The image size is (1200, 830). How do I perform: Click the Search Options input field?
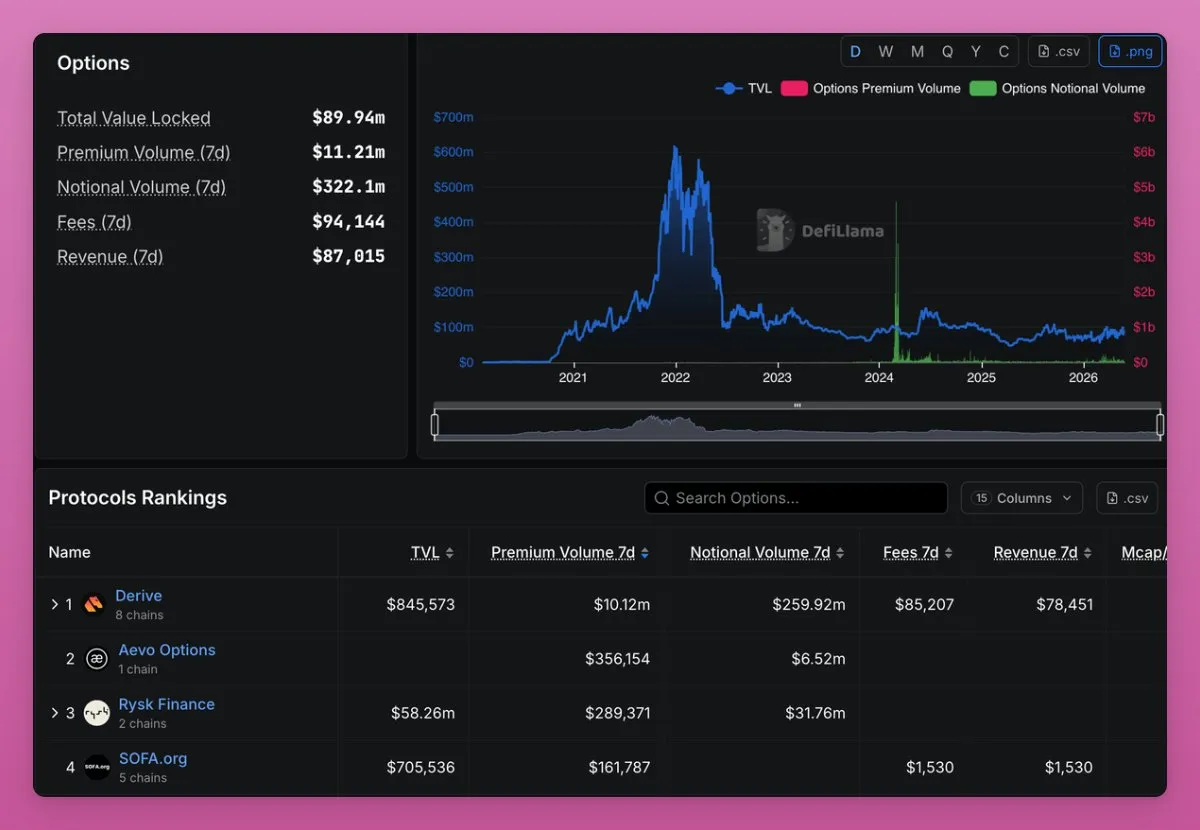[x=796, y=498]
